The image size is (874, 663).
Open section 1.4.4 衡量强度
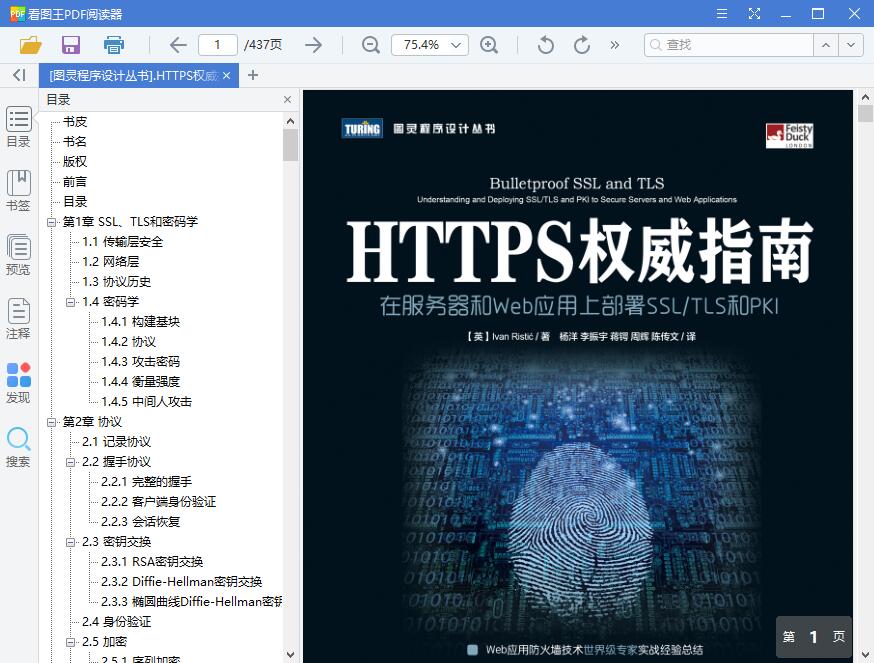click(140, 382)
